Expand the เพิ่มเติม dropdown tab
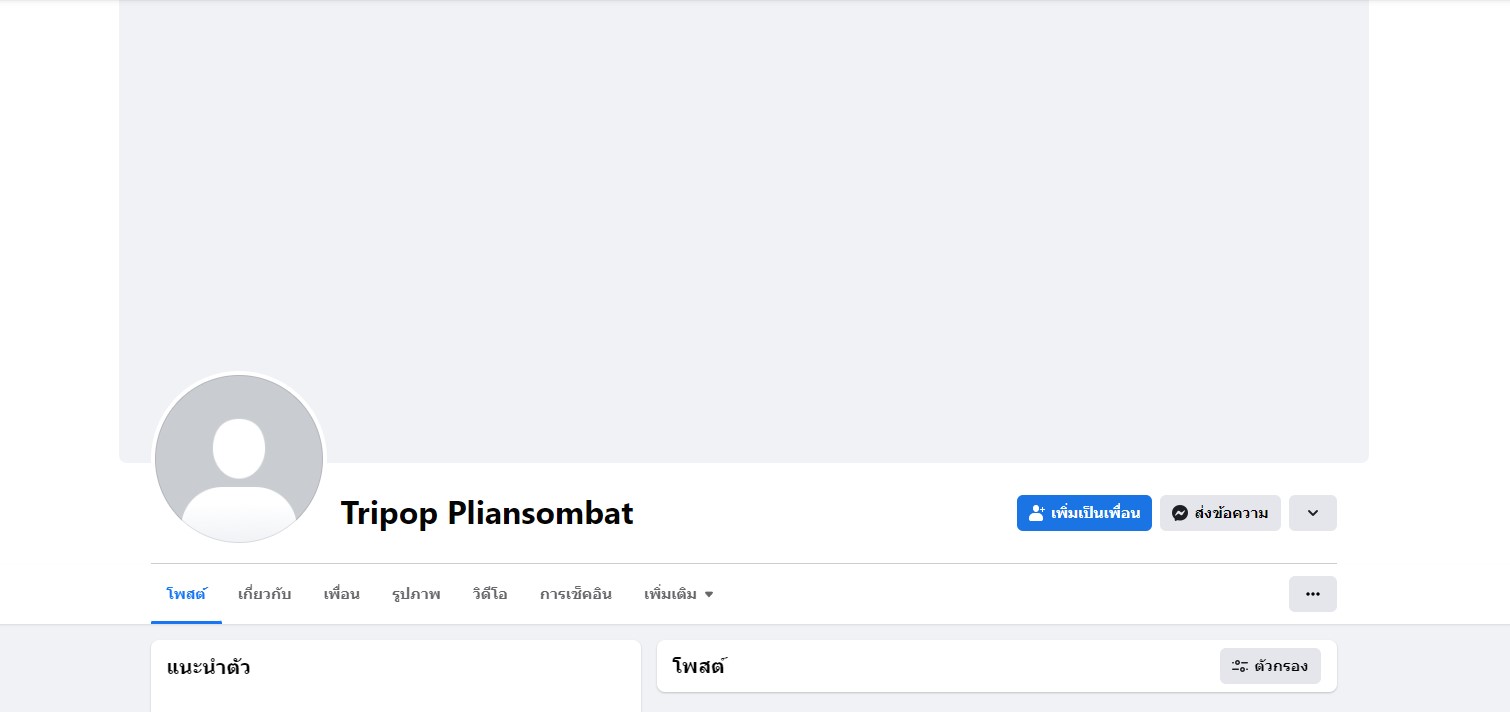This screenshot has width=1510, height=712. tap(678, 594)
